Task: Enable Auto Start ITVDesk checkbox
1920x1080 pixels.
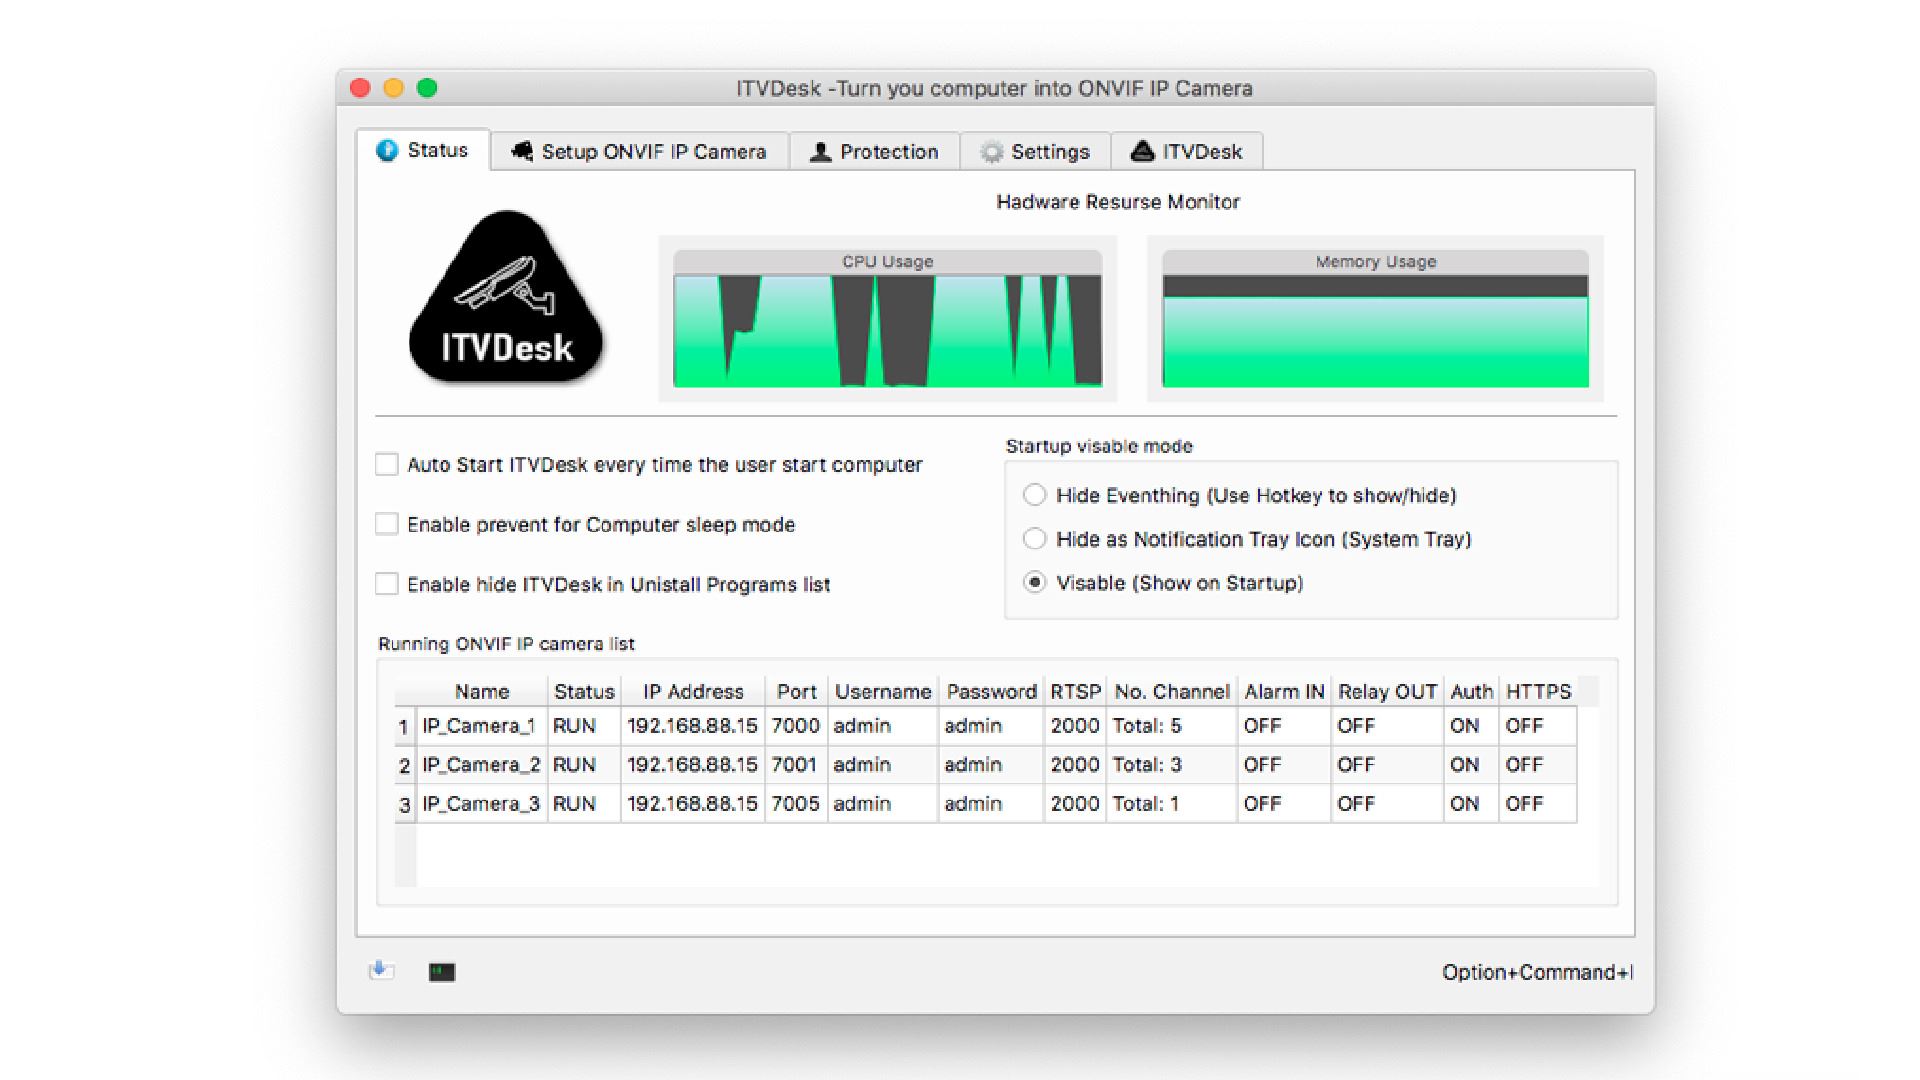Action: (x=387, y=464)
